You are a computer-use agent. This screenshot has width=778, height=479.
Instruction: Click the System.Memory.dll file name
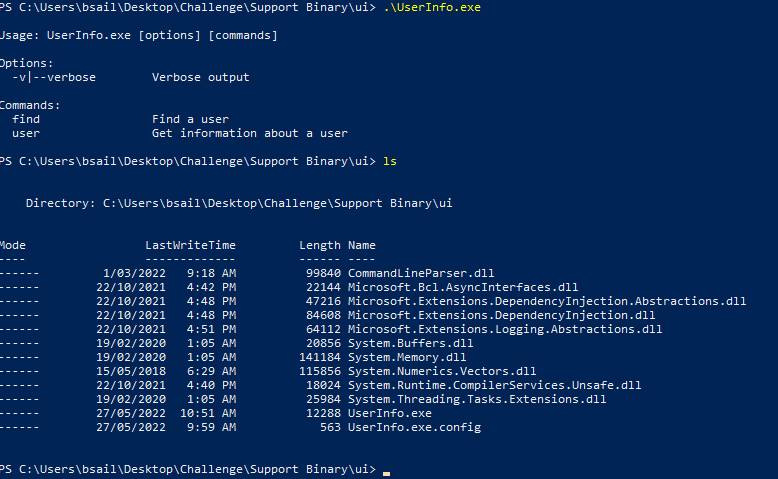(x=407, y=357)
